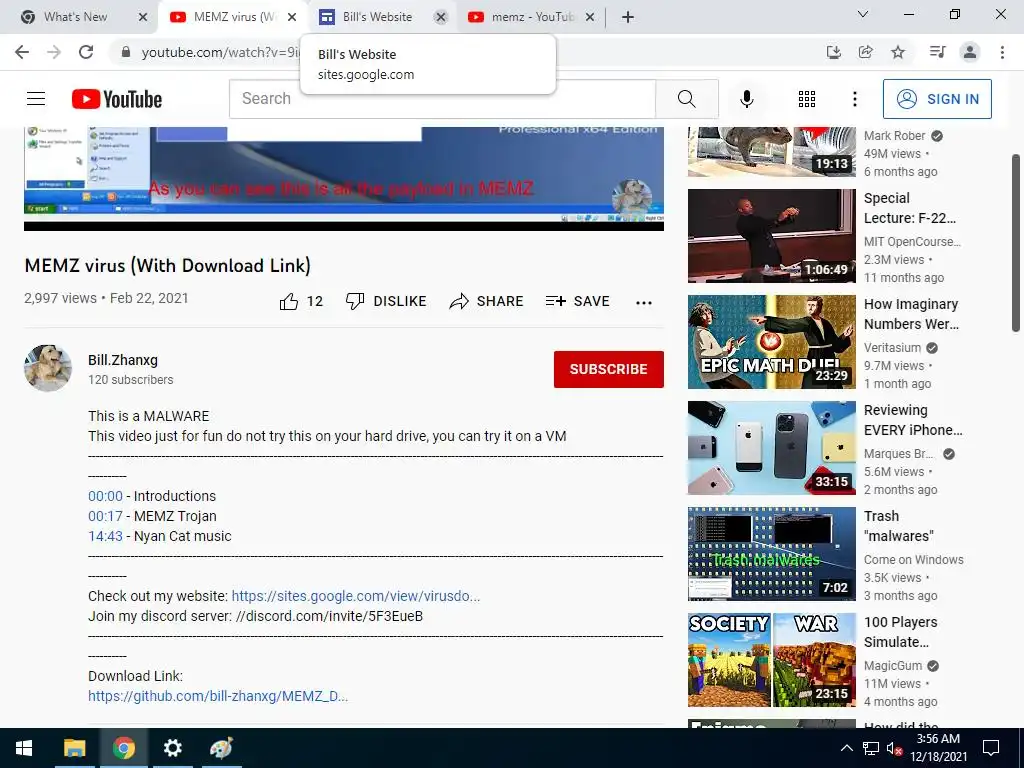Select the MEMZ virus tab
Image resolution: width=1024 pixels, height=768 pixels.
coord(233,17)
